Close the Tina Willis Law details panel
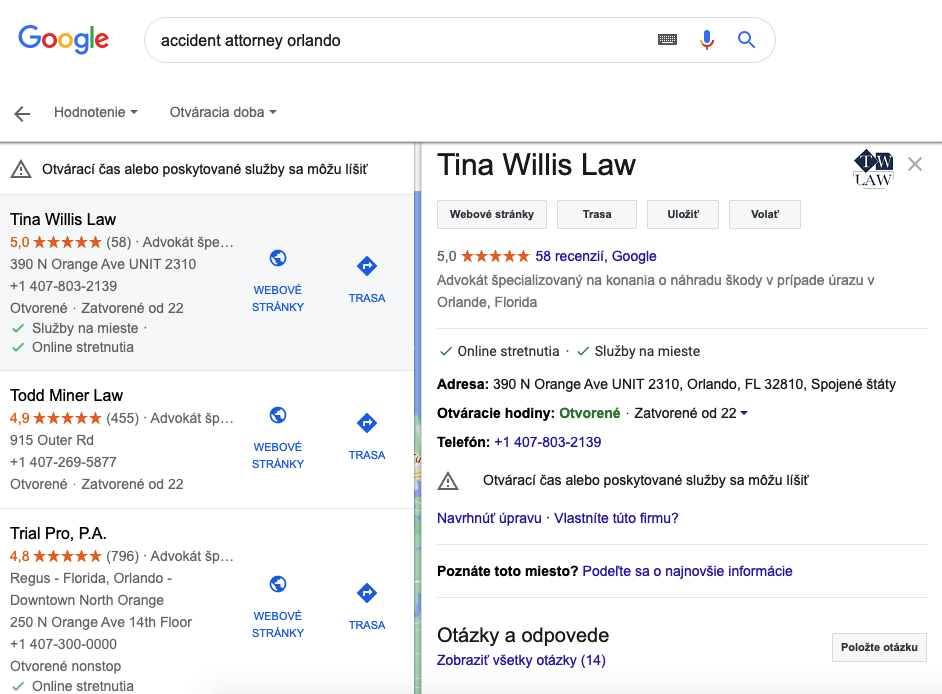942x694 pixels. point(915,164)
